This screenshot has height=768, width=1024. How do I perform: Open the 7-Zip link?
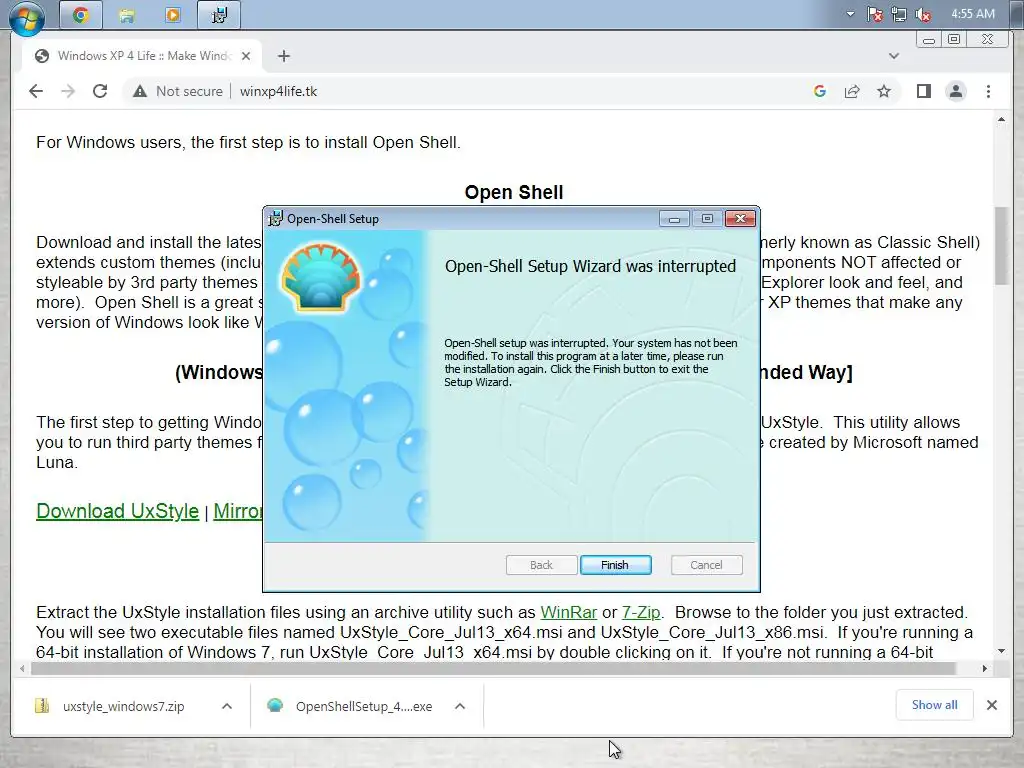pos(641,613)
